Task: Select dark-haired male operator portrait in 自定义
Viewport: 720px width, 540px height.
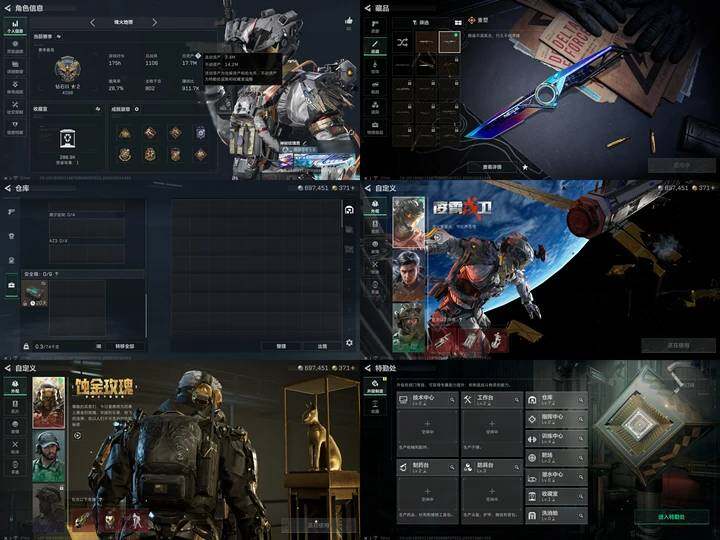Action: (409, 275)
